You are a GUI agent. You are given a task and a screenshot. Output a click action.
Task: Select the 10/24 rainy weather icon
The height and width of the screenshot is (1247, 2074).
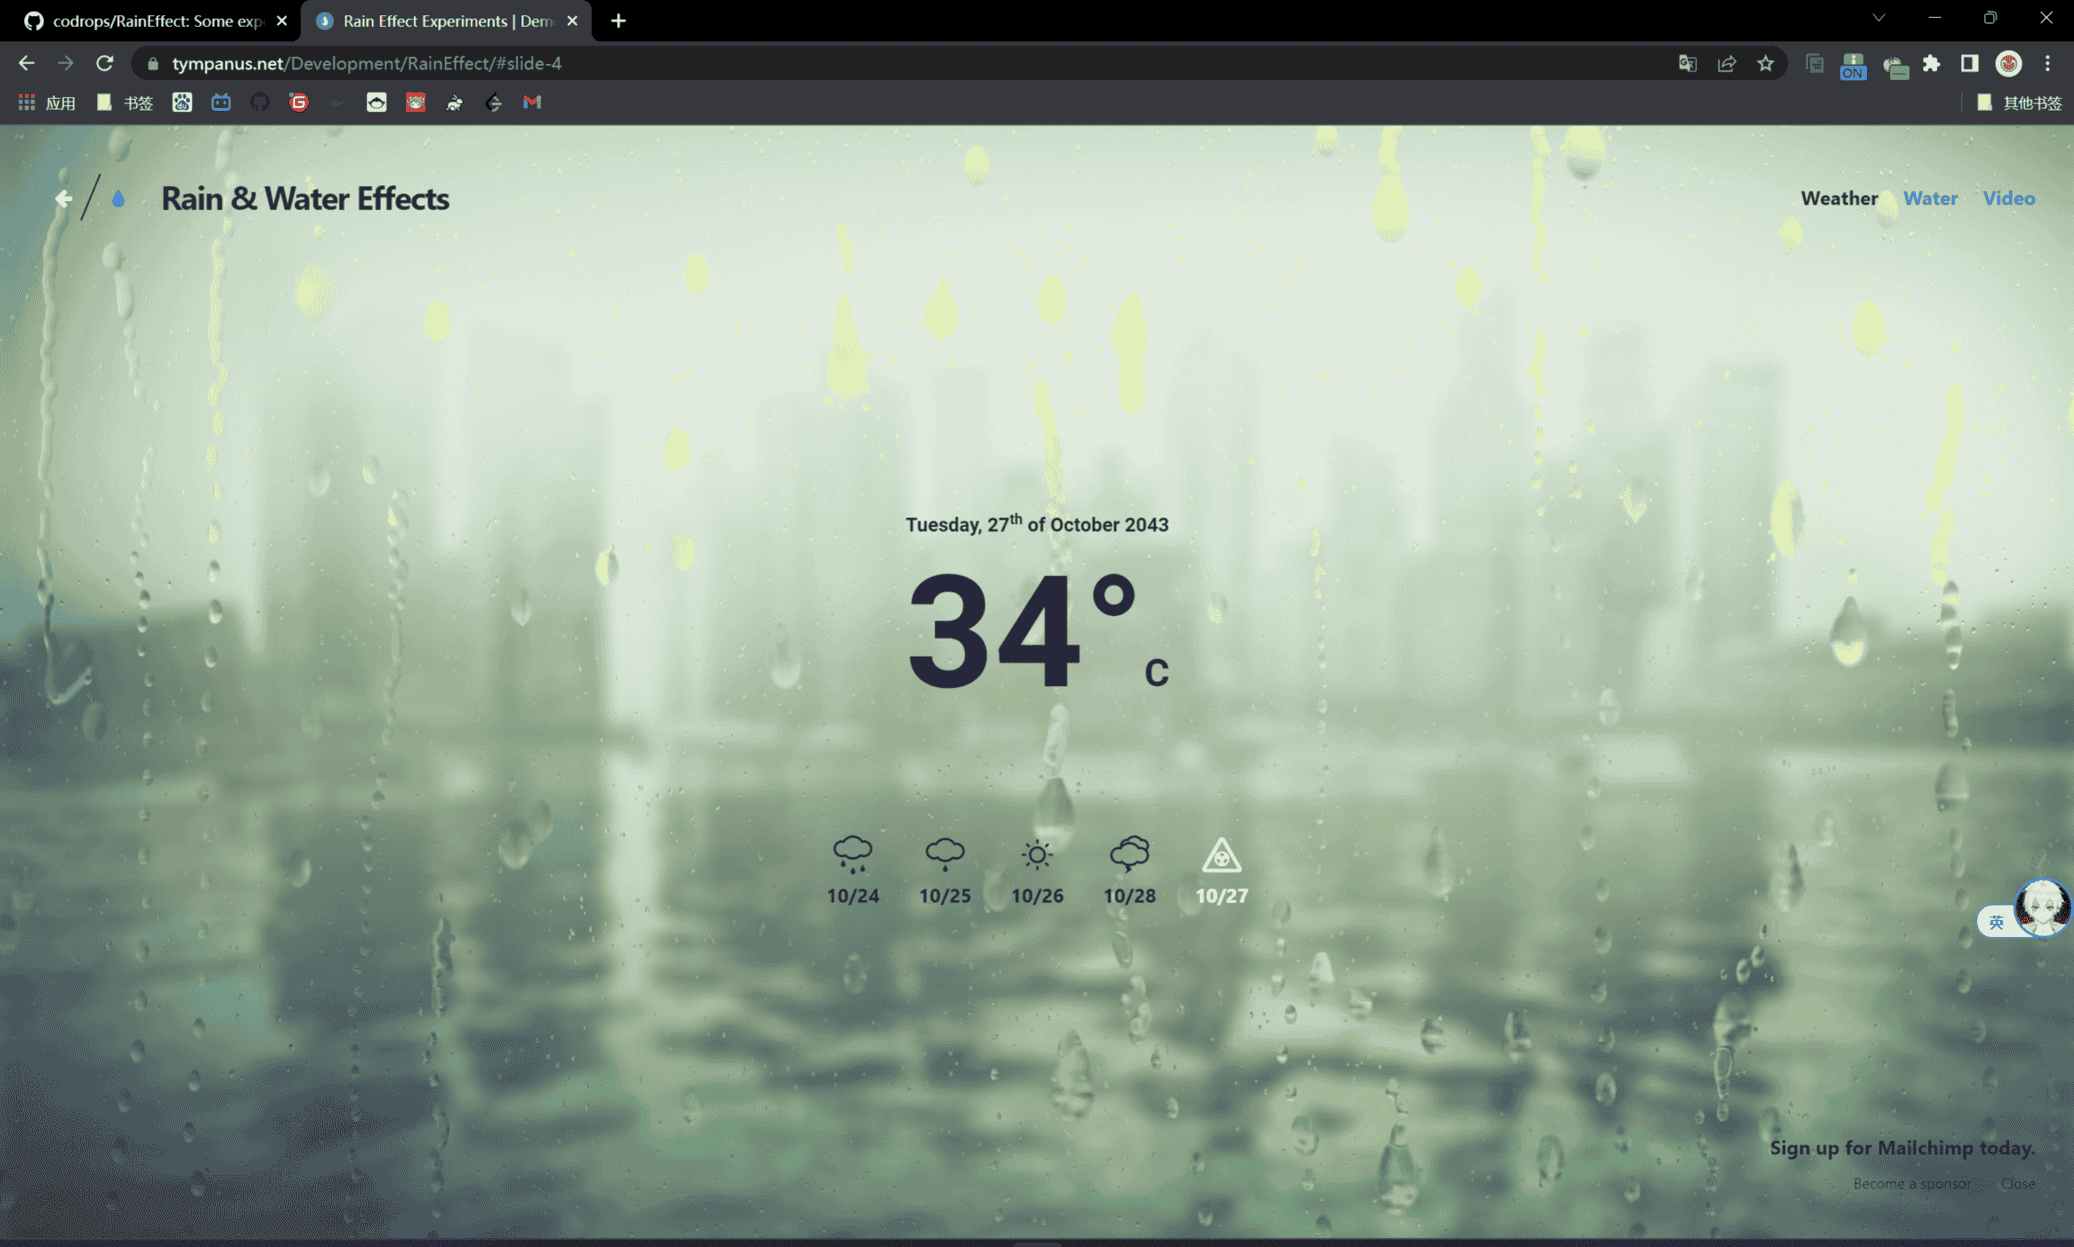click(x=852, y=855)
